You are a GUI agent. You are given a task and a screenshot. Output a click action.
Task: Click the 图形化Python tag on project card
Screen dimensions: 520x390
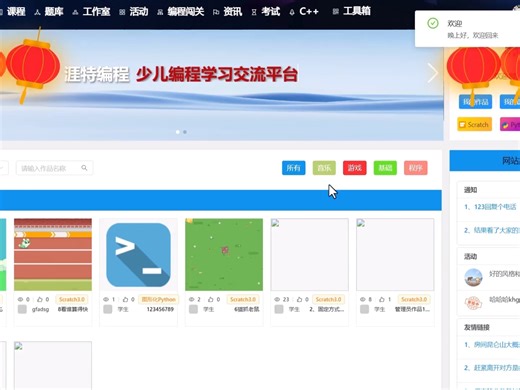click(159, 299)
